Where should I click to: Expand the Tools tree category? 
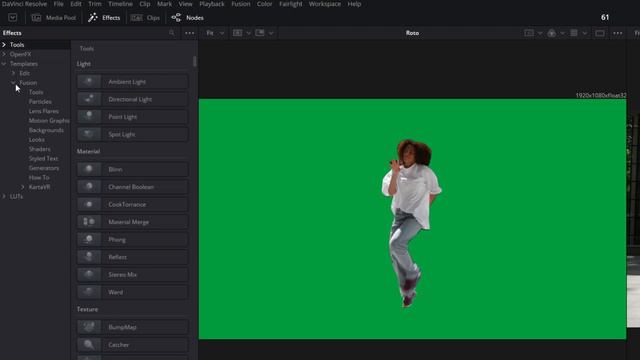[4, 45]
